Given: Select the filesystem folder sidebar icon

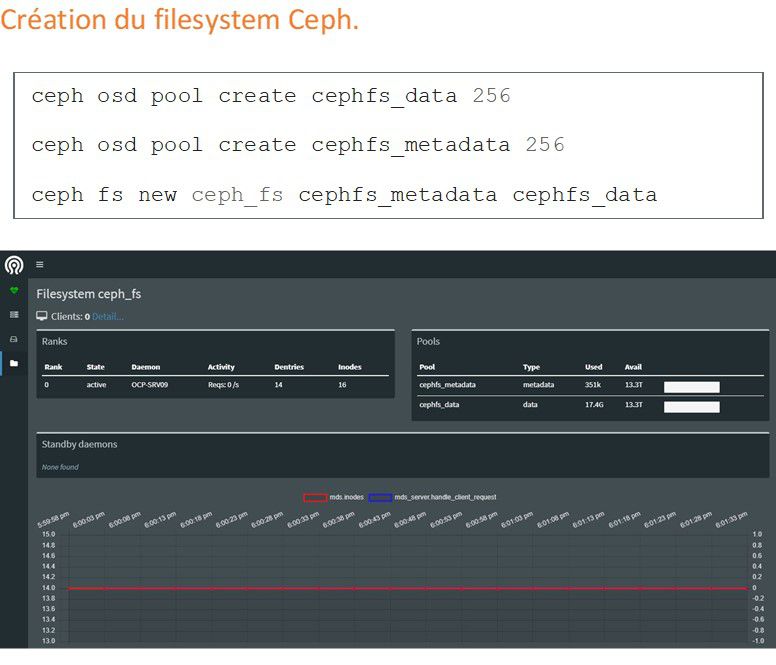Looking at the screenshot, I should [14, 363].
